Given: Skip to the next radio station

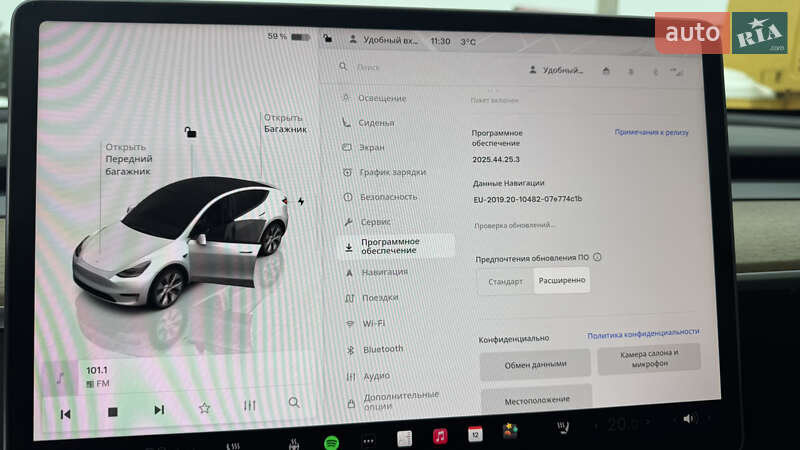Looking at the screenshot, I should point(159,410).
